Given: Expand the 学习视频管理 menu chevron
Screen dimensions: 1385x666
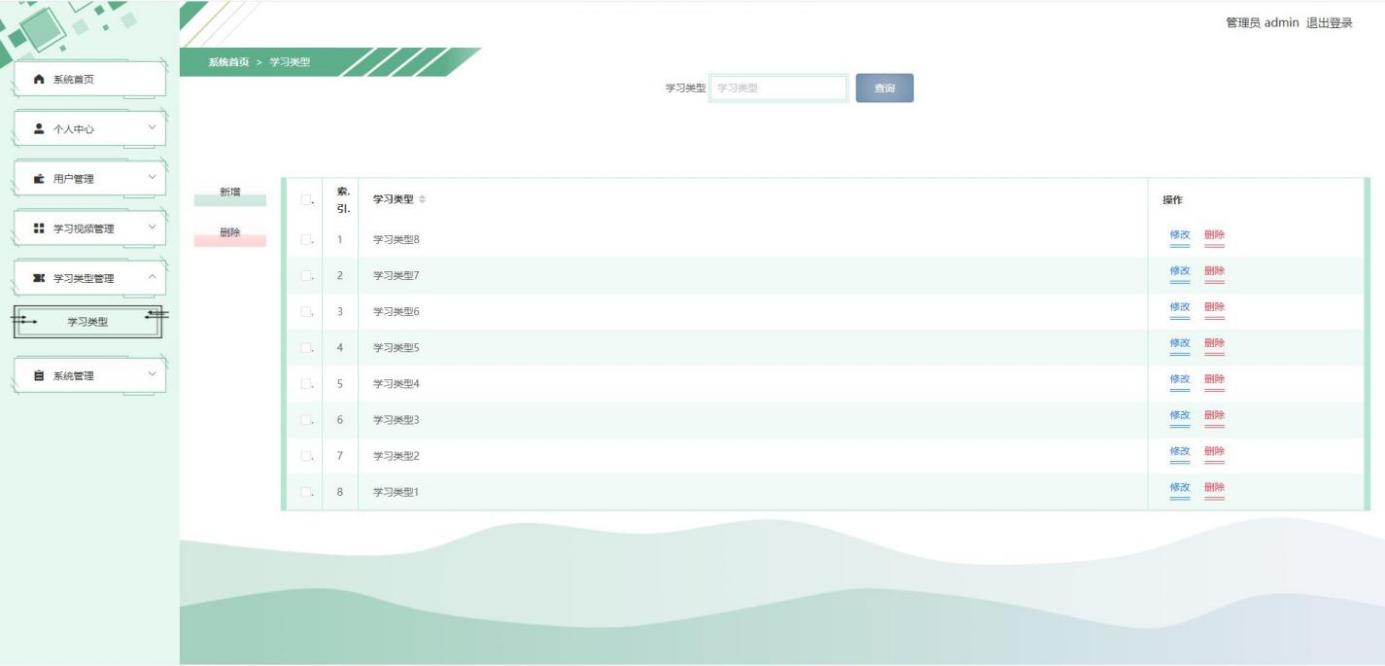Looking at the screenshot, I should [x=152, y=228].
